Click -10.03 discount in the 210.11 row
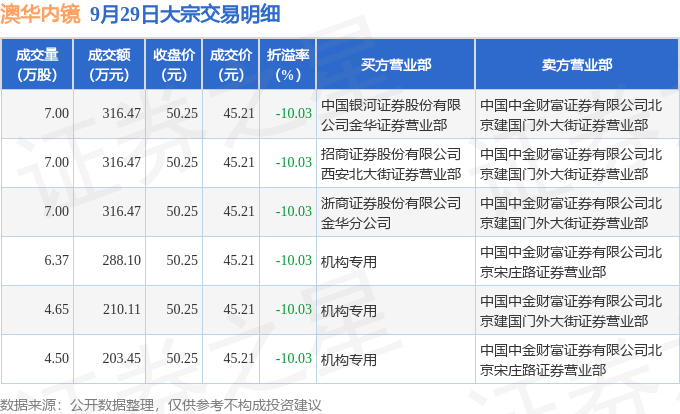This screenshot has height=414, width=680. (x=294, y=310)
